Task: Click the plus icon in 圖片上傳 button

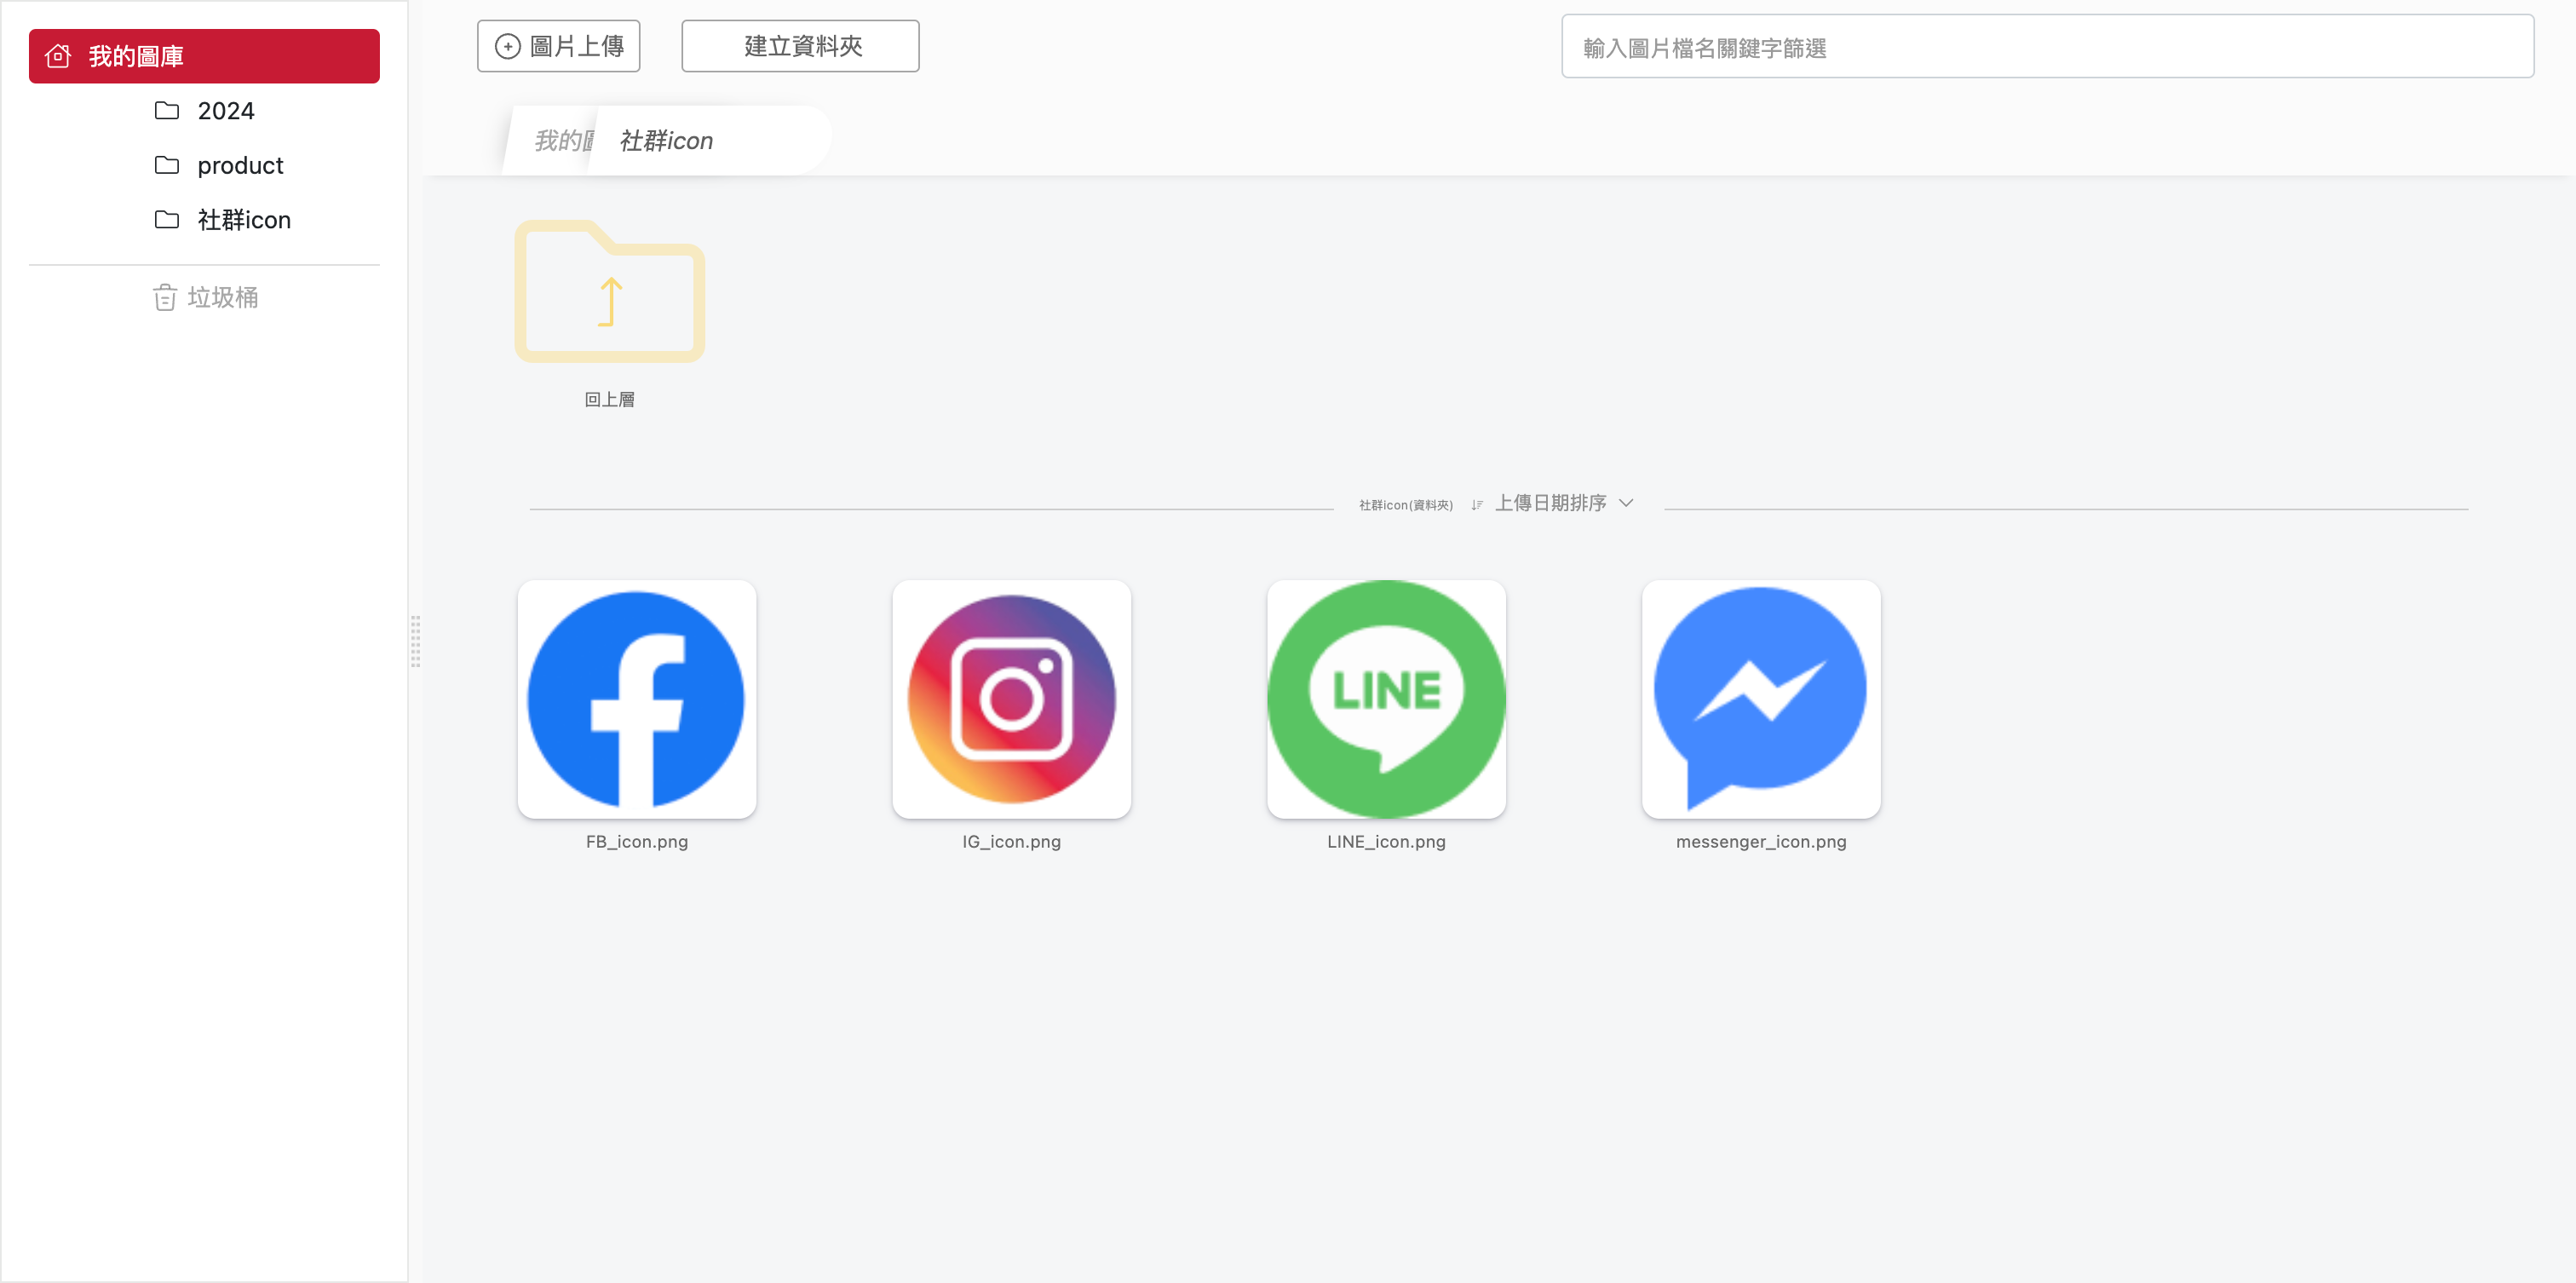Action: pyautogui.click(x=508, y=46)
